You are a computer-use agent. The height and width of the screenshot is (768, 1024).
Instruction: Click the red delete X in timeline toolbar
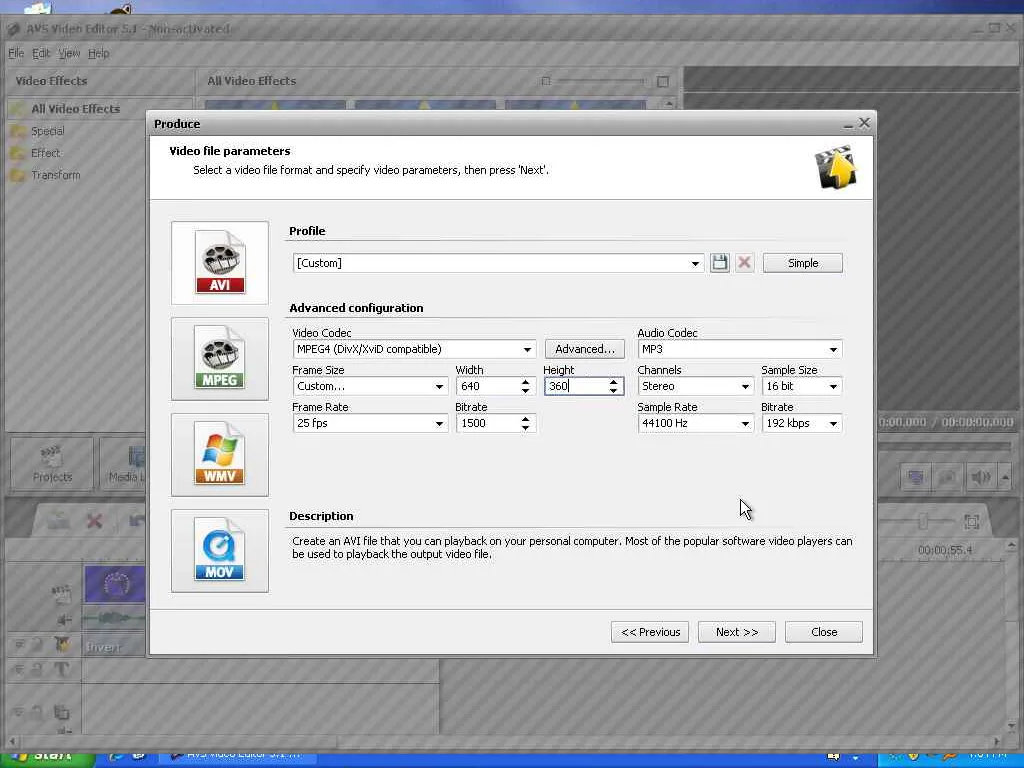pyautogui.click(x=95, y=520)
